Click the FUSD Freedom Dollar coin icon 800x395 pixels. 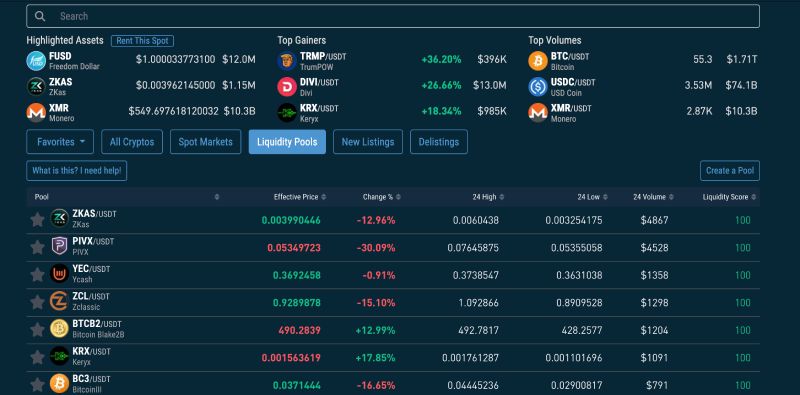pyautogui.click(x=36, y=61)
